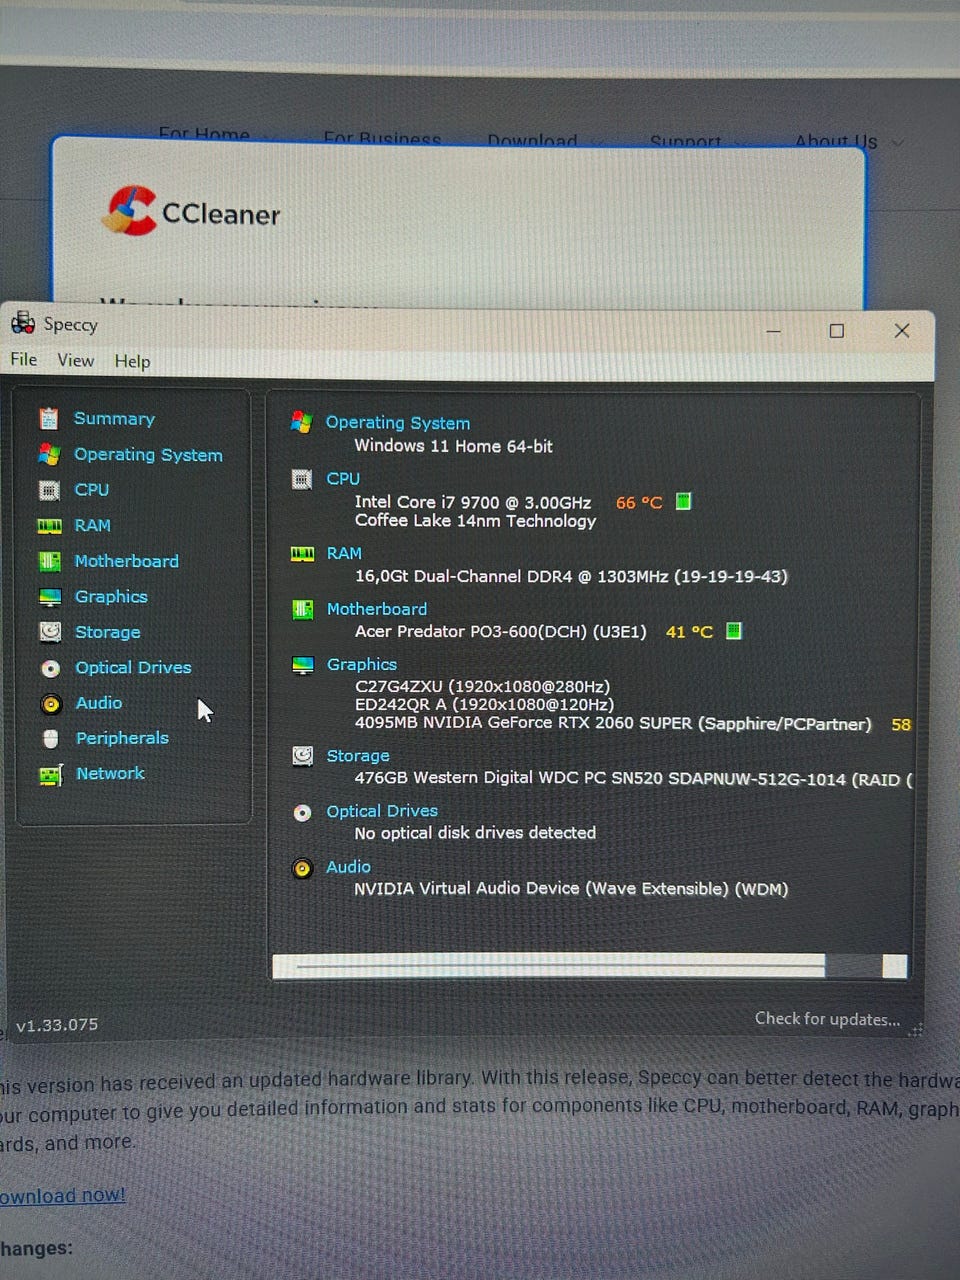Click the green motherboard temperature indicator icon

(x=734, y=631)
